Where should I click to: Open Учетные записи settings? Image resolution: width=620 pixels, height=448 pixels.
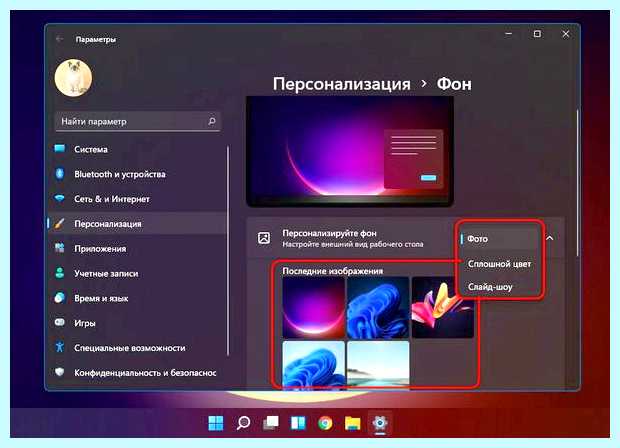point(137,273)
